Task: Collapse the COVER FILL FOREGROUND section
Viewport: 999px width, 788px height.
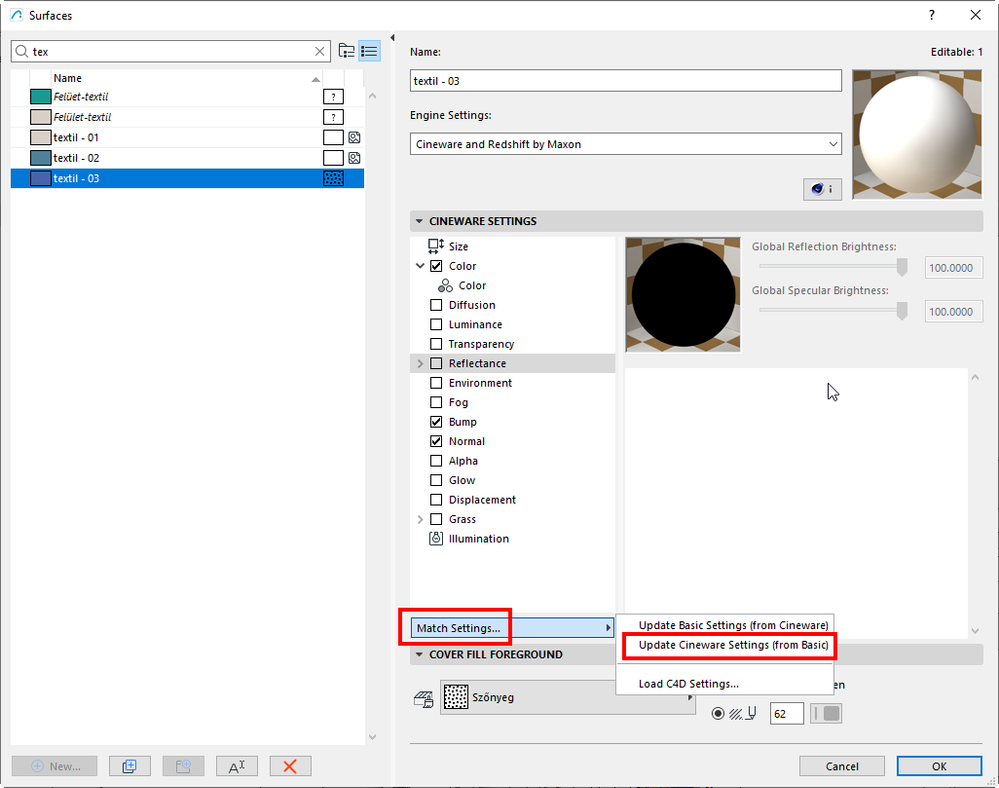Action: tap(419, 654)
